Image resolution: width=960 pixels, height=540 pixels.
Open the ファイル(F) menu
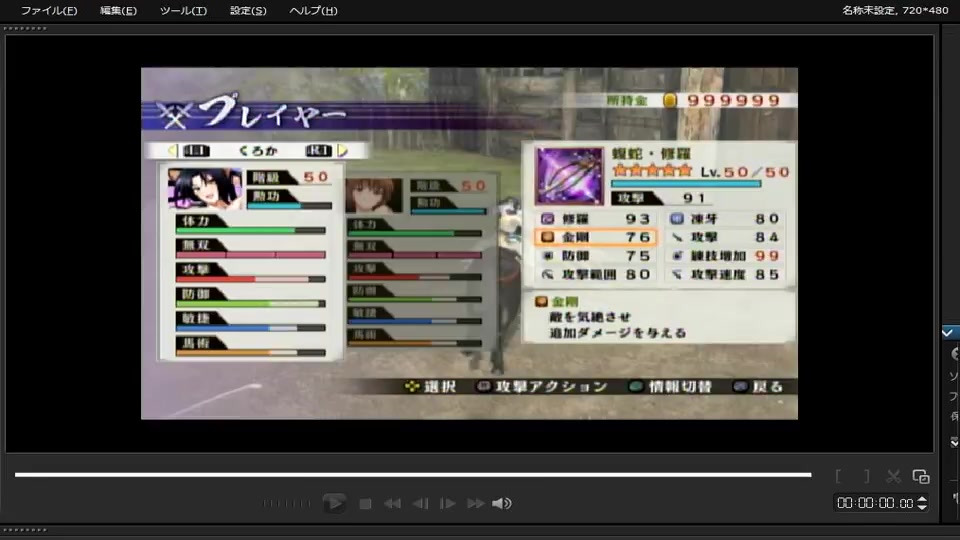point(49,10)
